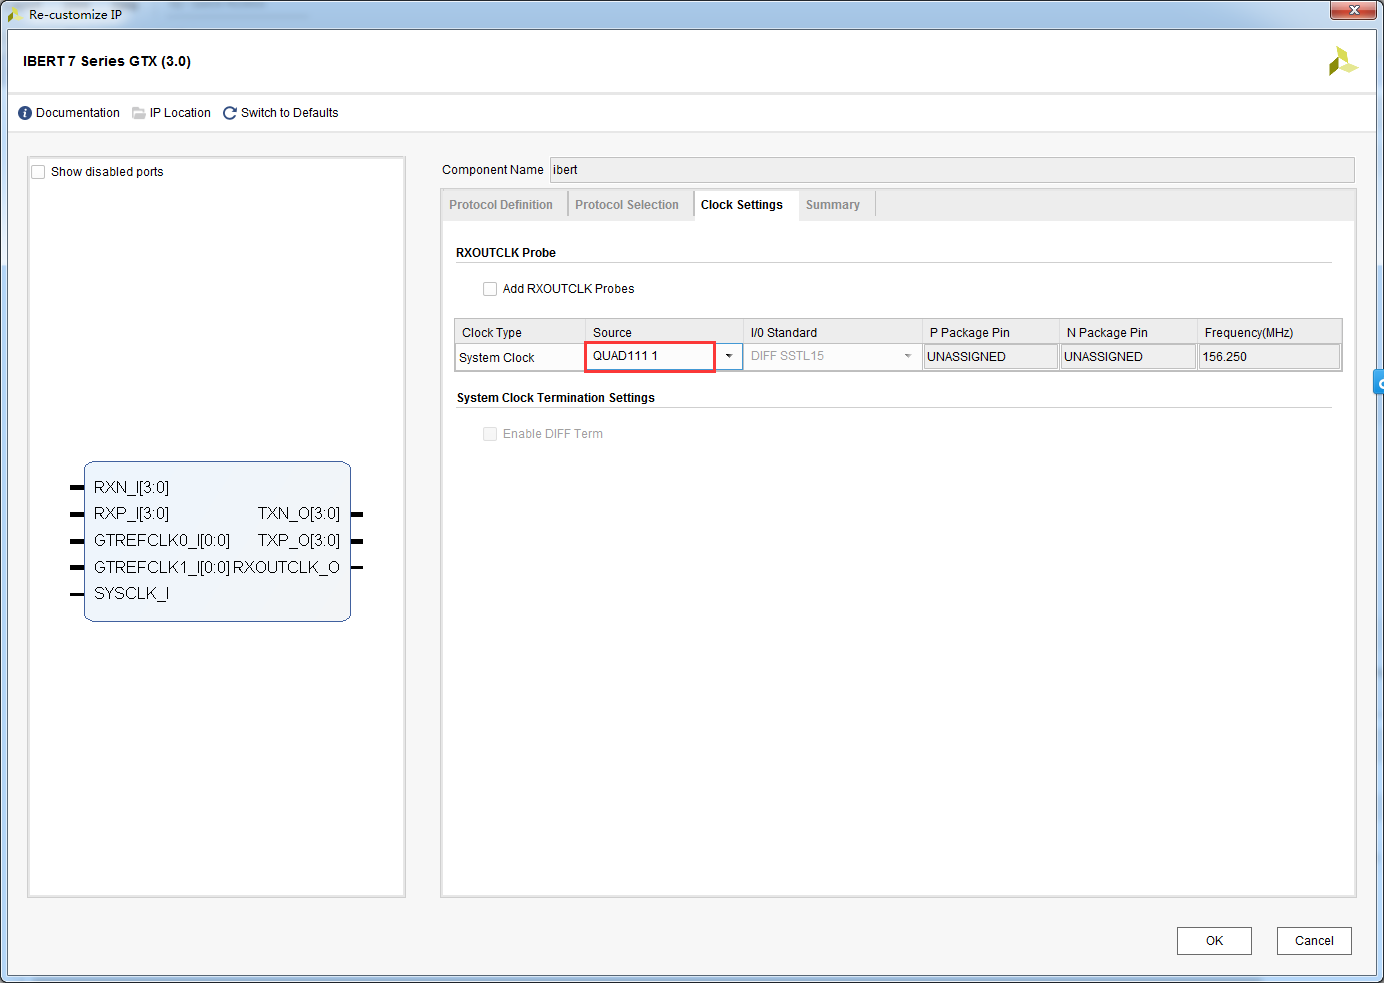Click the OK button
Image resolution: width=1384 pixels, height=983 pixels.
click(1214, 941)
